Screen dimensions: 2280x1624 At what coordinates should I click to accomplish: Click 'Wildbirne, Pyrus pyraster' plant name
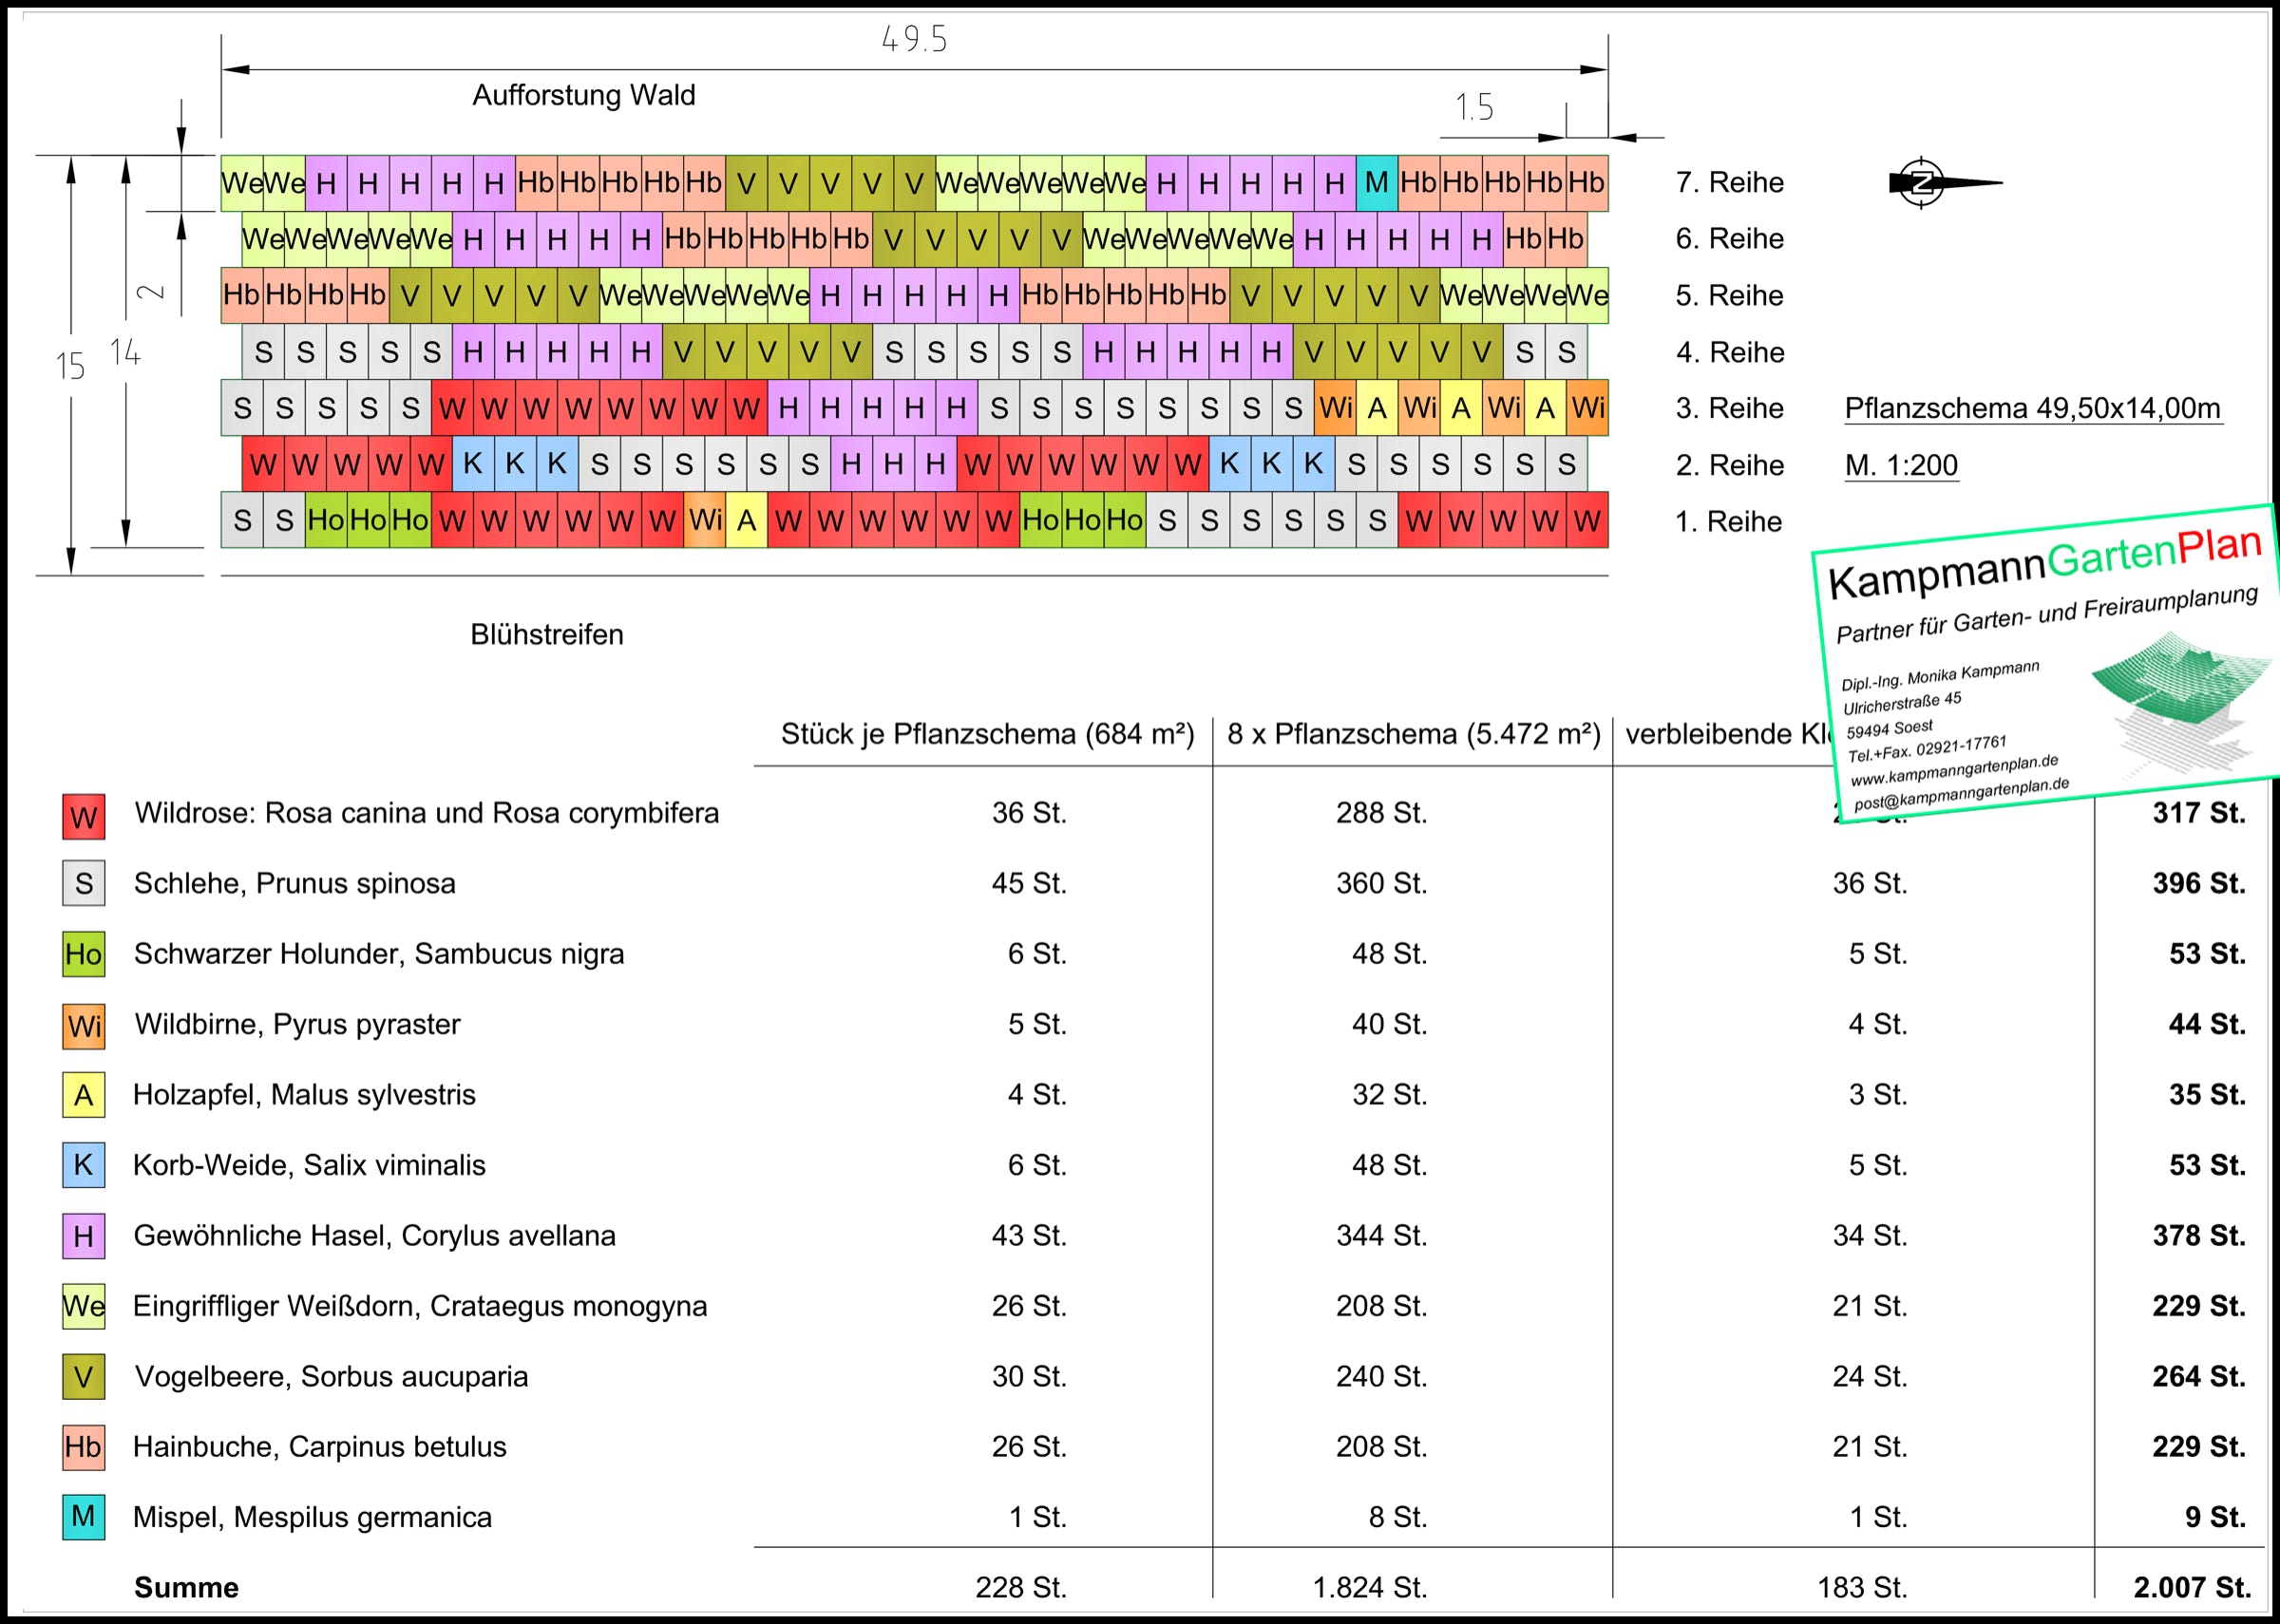(297, 1025)
